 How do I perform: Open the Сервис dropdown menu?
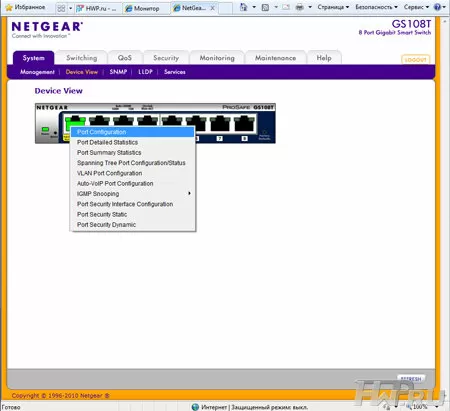(x=416, y=7)
